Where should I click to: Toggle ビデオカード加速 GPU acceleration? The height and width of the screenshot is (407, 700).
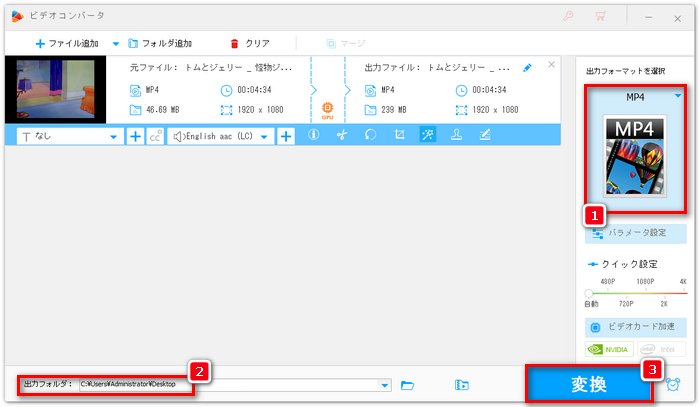point(636,326)
